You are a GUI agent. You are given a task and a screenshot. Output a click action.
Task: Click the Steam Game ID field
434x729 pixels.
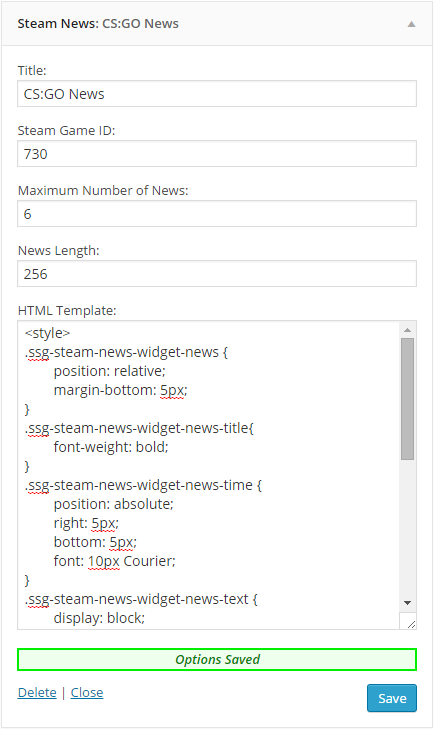coord(217,153)
